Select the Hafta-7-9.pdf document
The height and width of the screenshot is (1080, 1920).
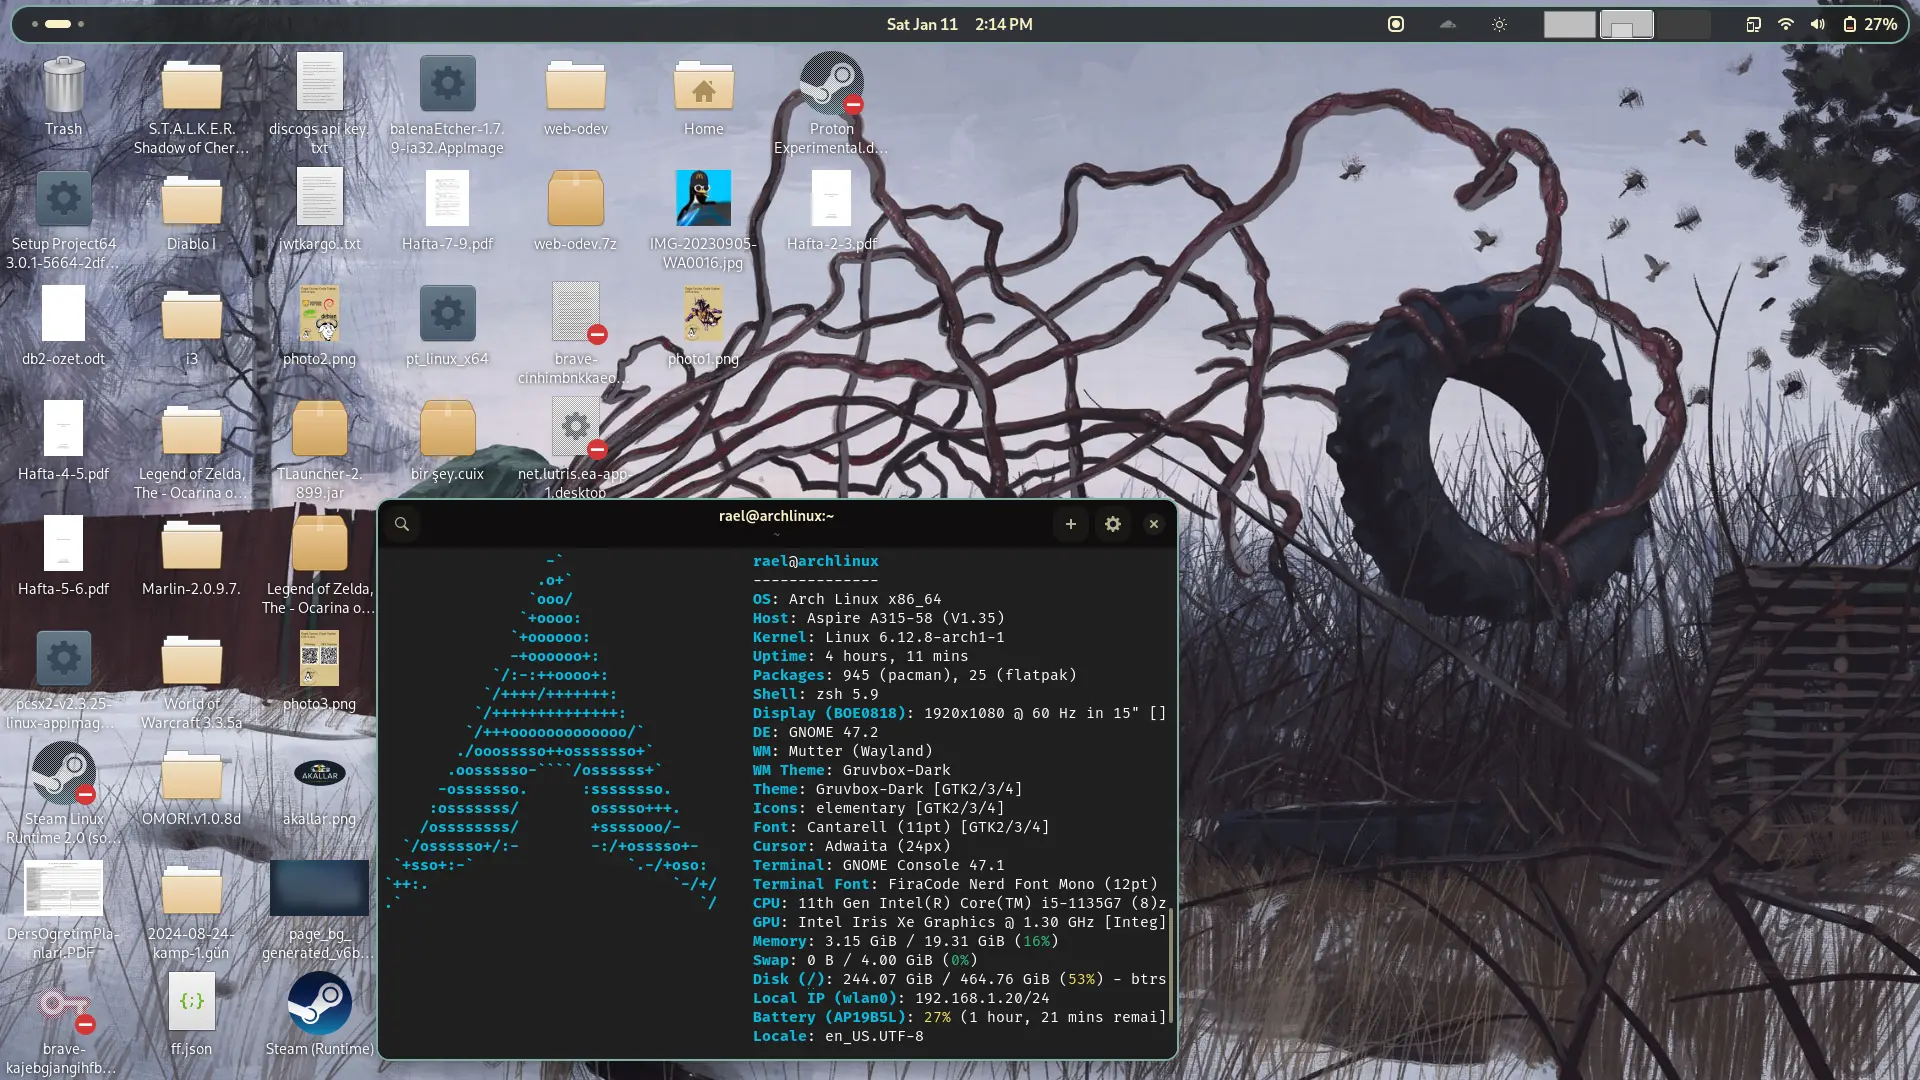[x=447, y=198]
